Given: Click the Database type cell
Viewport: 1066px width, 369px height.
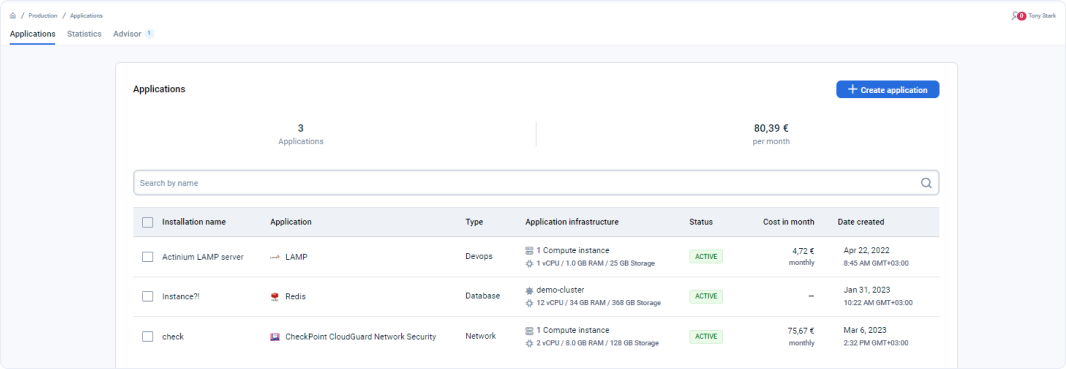Looking at the screenshot, I should click(x=483, y=296).
